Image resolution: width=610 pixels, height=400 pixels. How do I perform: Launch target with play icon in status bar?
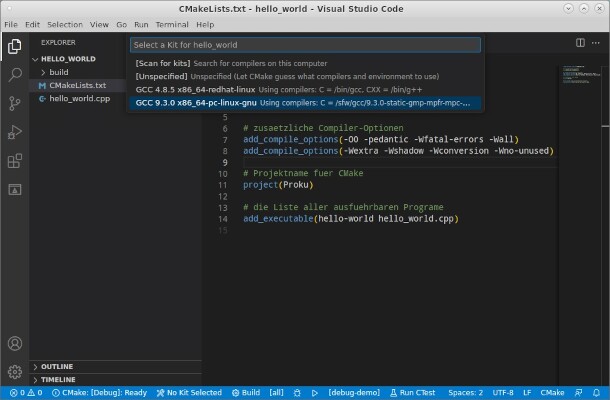(314, 393)
